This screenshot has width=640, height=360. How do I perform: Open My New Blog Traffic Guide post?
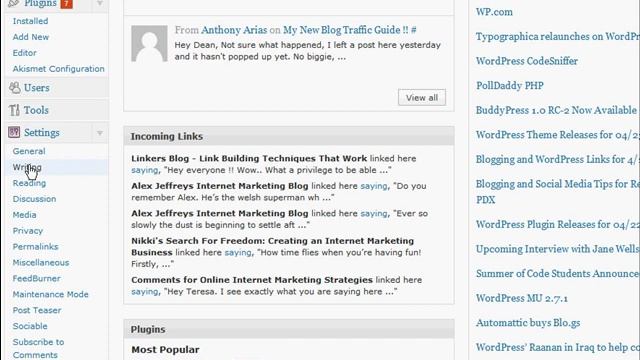click(x=346, y=30)
